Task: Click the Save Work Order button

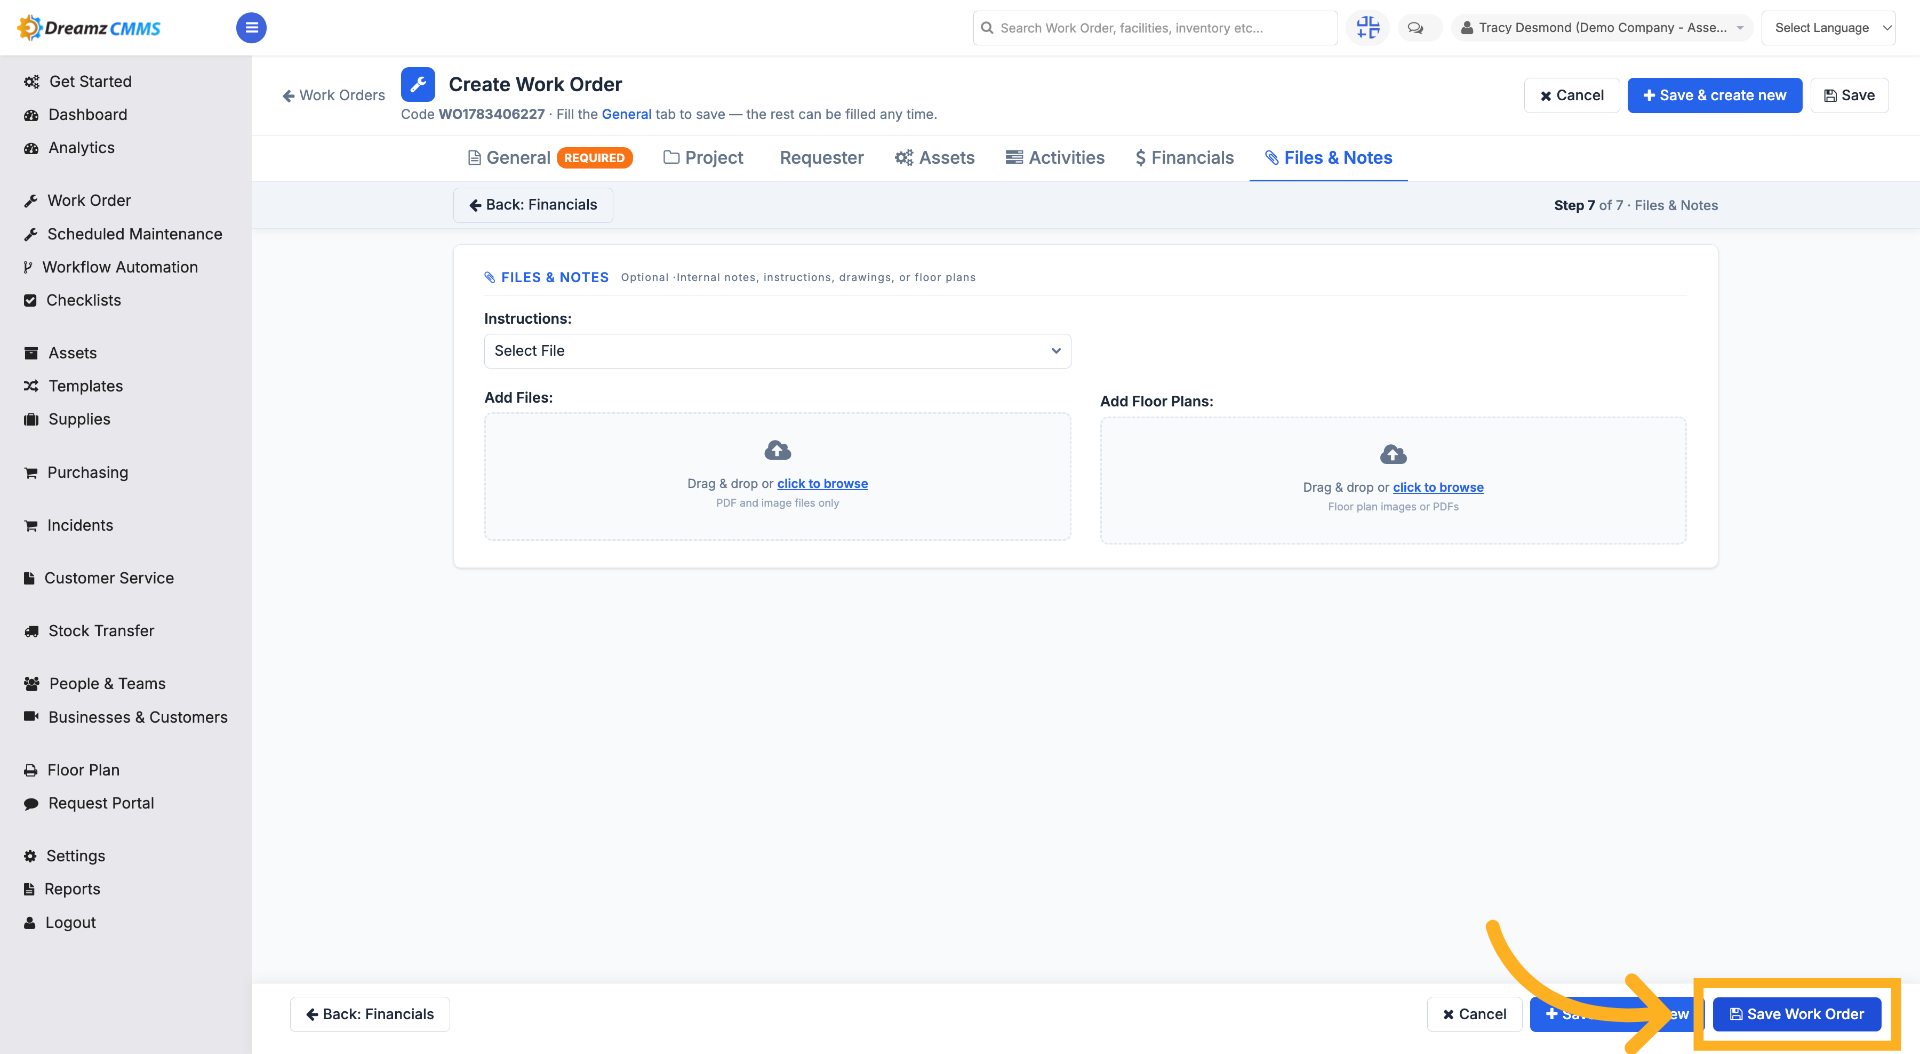Action: coord(1797,1014)
